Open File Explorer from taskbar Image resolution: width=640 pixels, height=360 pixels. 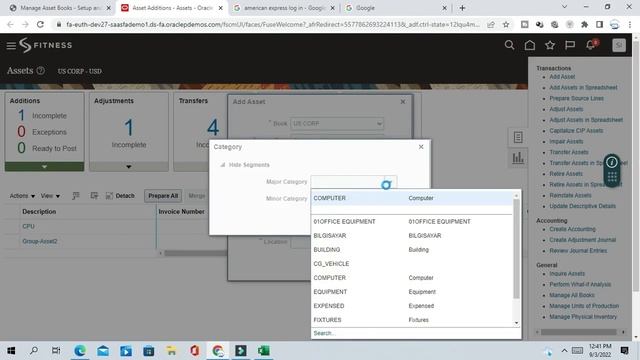point(171,351)
